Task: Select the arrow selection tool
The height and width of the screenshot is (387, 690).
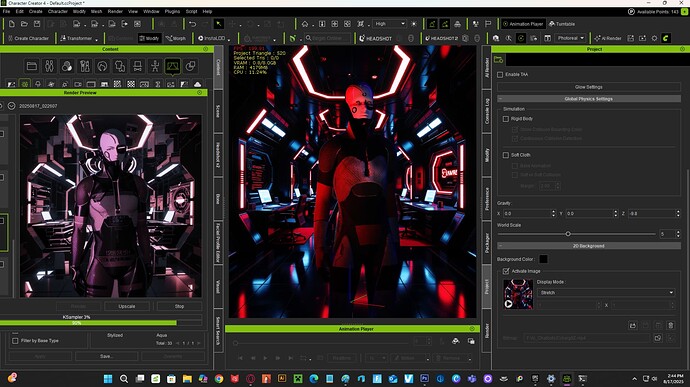Action: 219,24
